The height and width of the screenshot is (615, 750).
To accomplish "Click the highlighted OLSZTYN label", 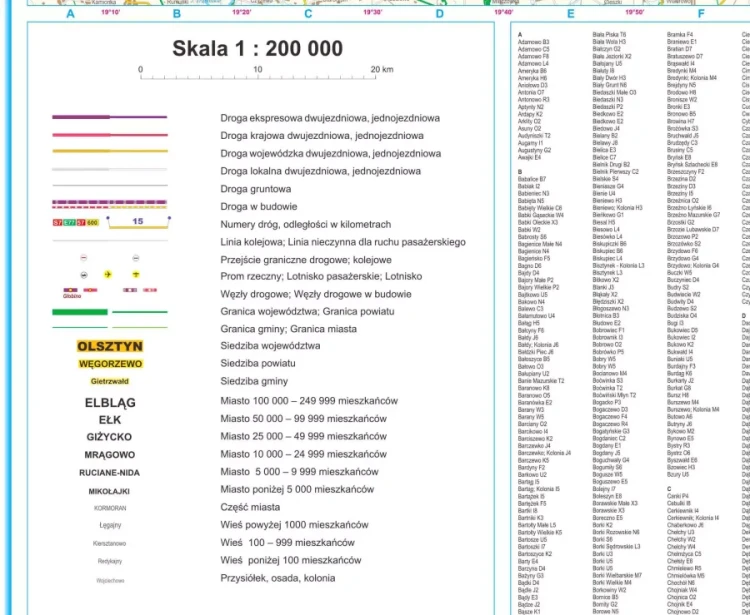I will point(110,346).
